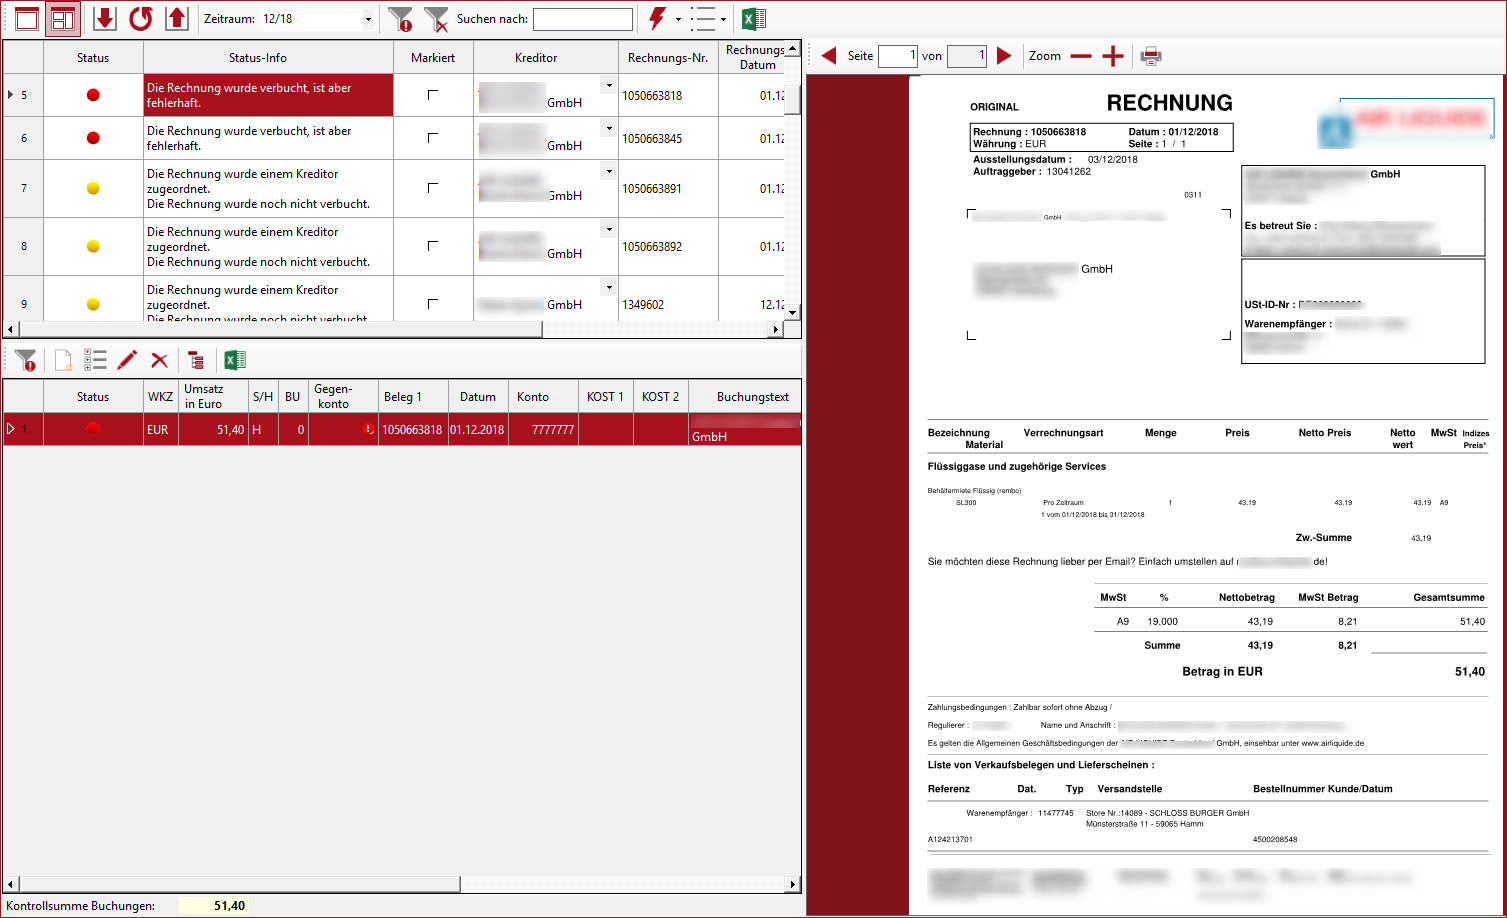
Task: Go to next invoice page with right arrow
Action: [1004, 56]
